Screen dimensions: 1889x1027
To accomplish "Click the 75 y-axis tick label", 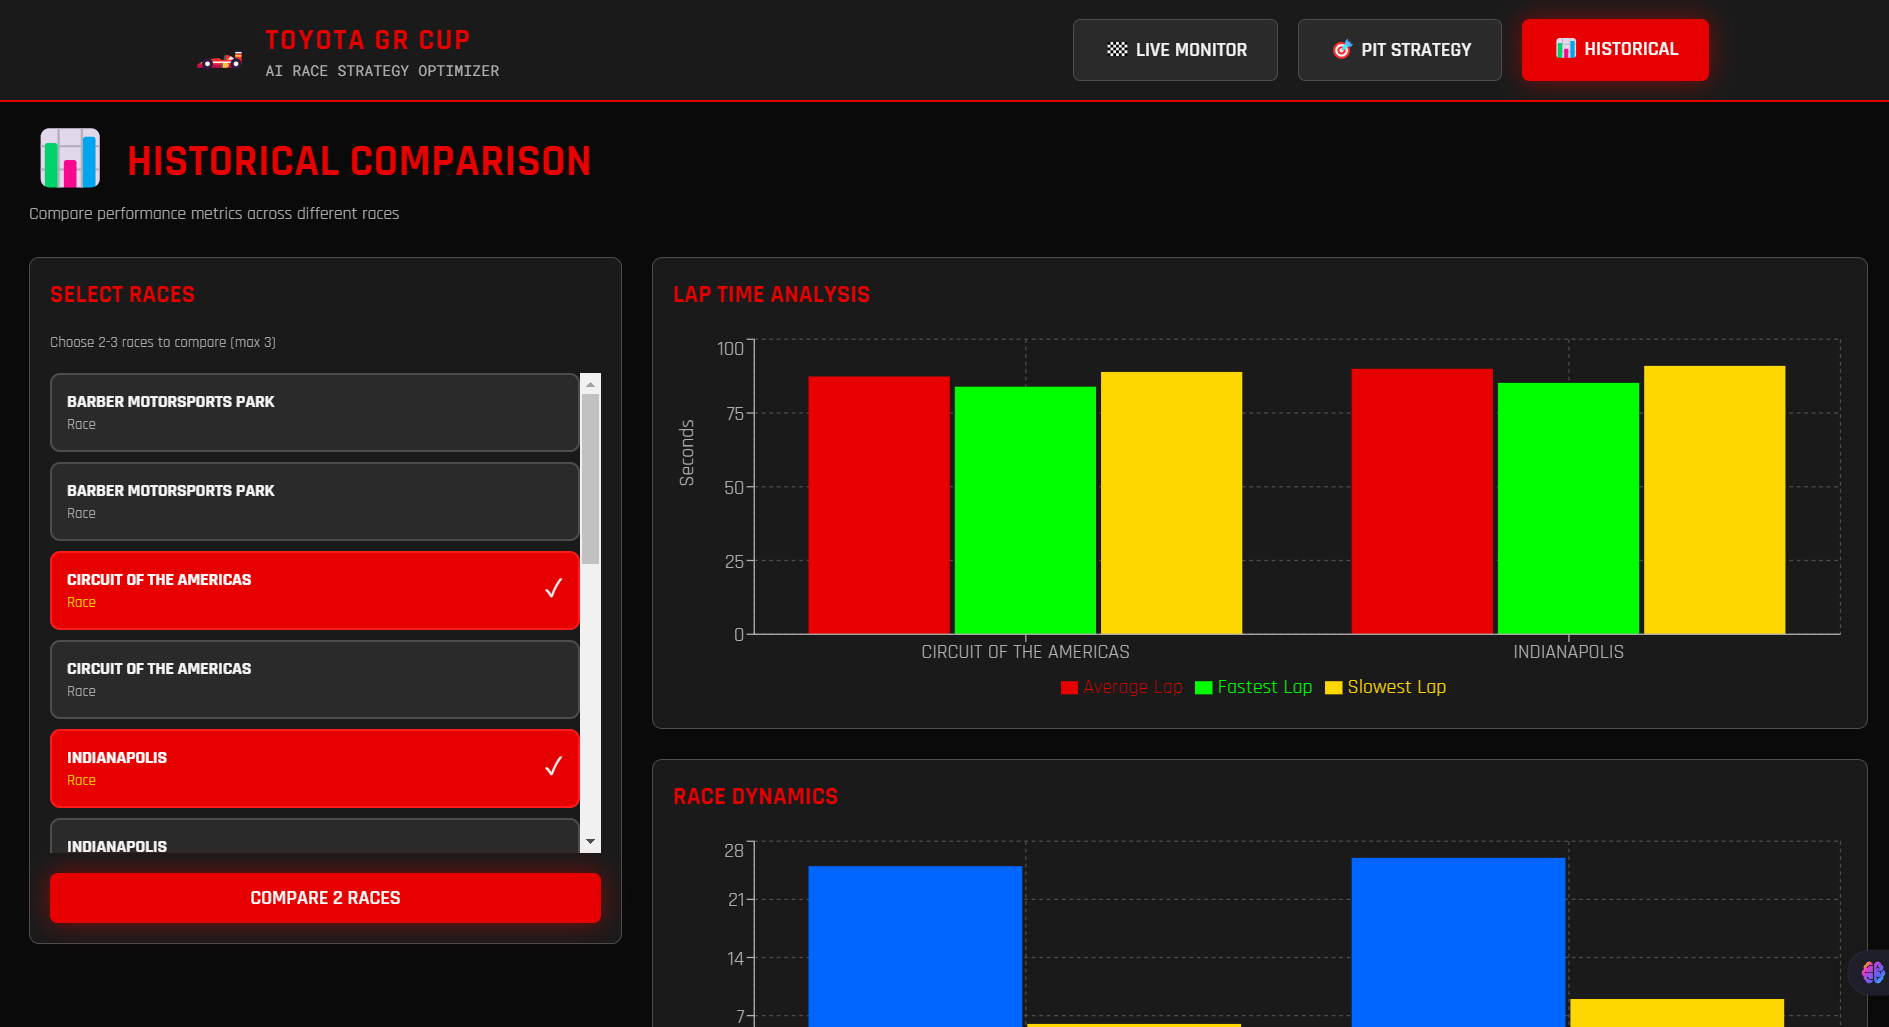I will pos(734,414).
